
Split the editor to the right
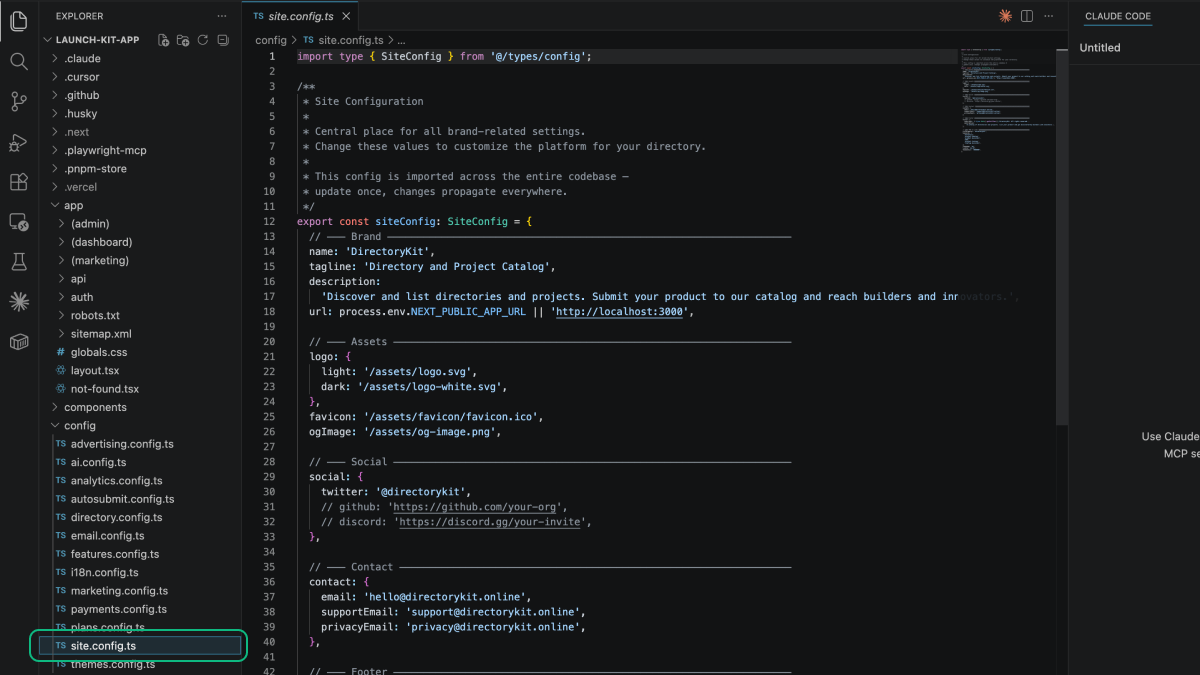click(x=1027, y=16)
